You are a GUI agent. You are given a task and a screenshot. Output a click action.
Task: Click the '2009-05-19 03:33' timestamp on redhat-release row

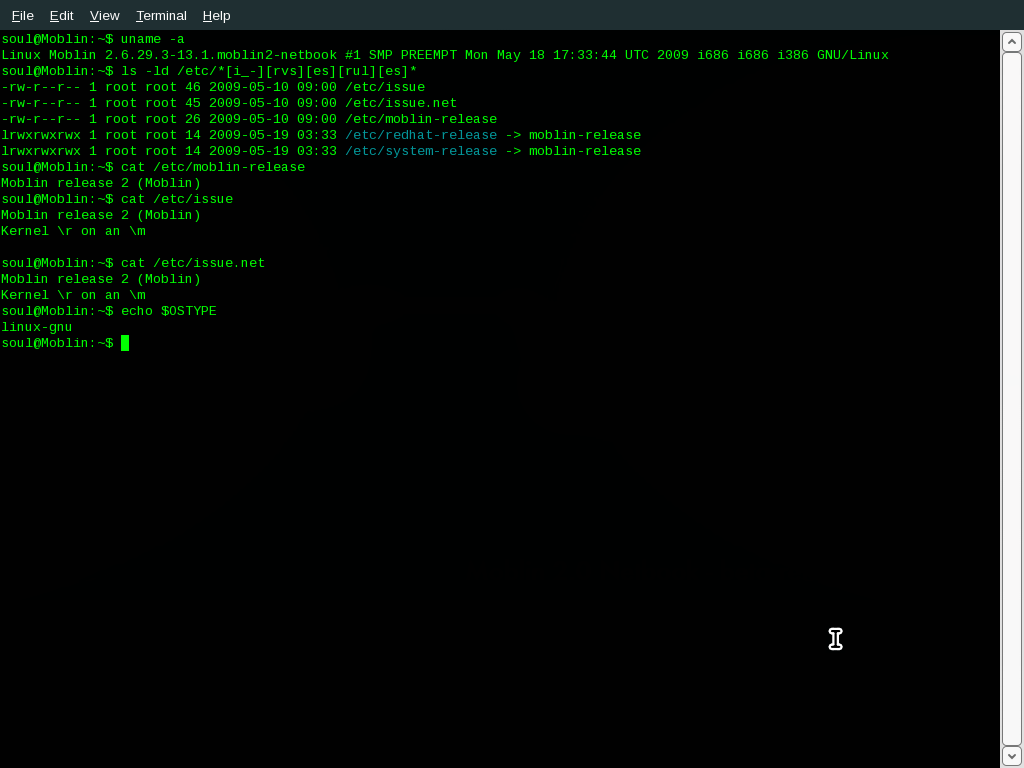coord(273,135)
